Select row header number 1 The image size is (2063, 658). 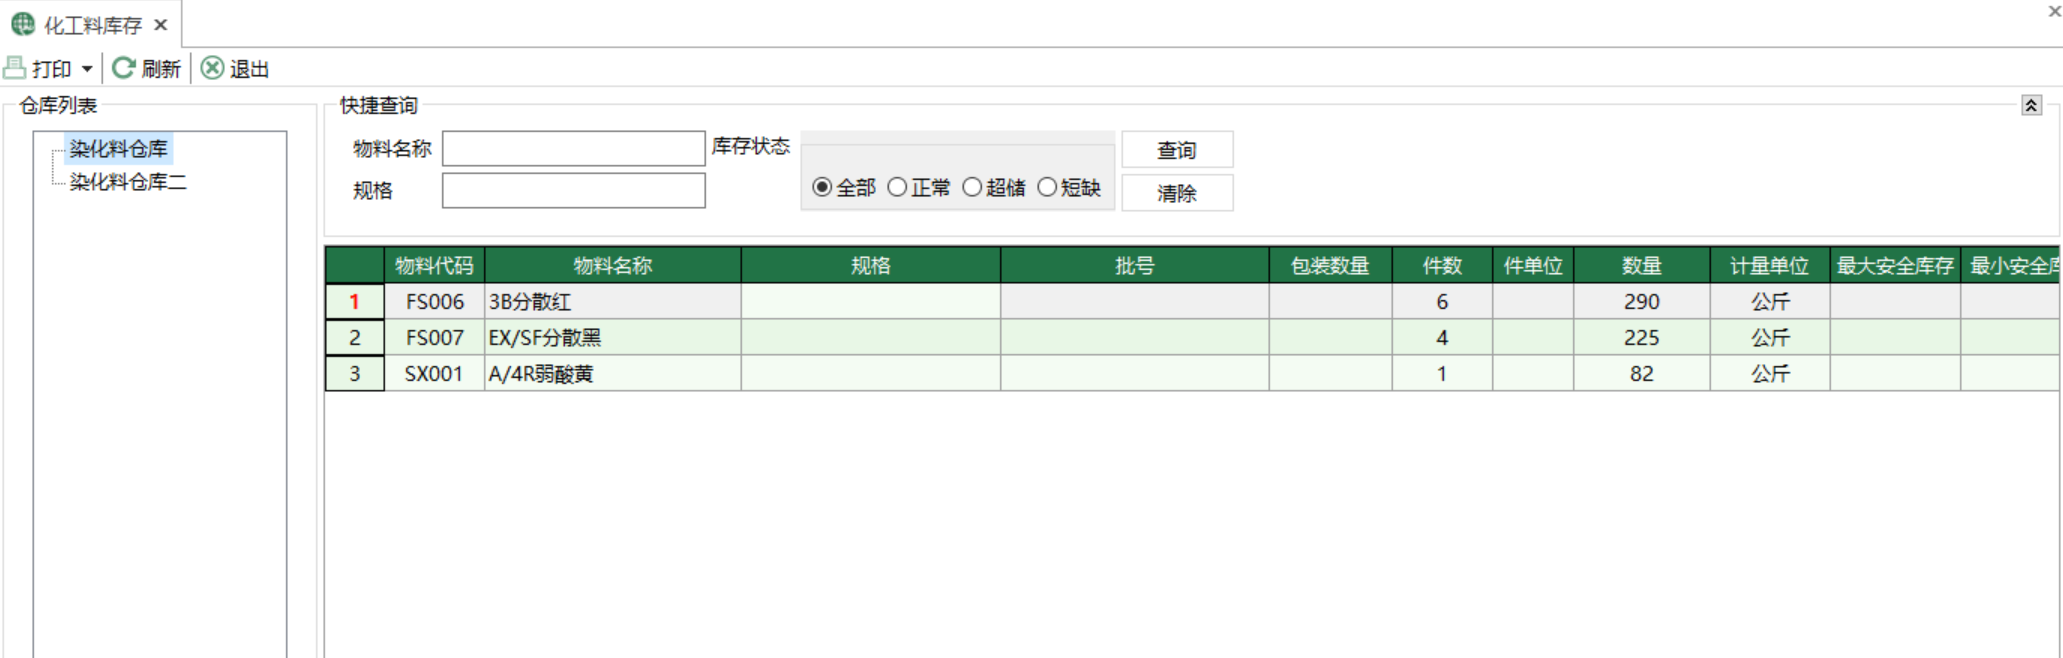pyautogui.click(x=354, y=301)
